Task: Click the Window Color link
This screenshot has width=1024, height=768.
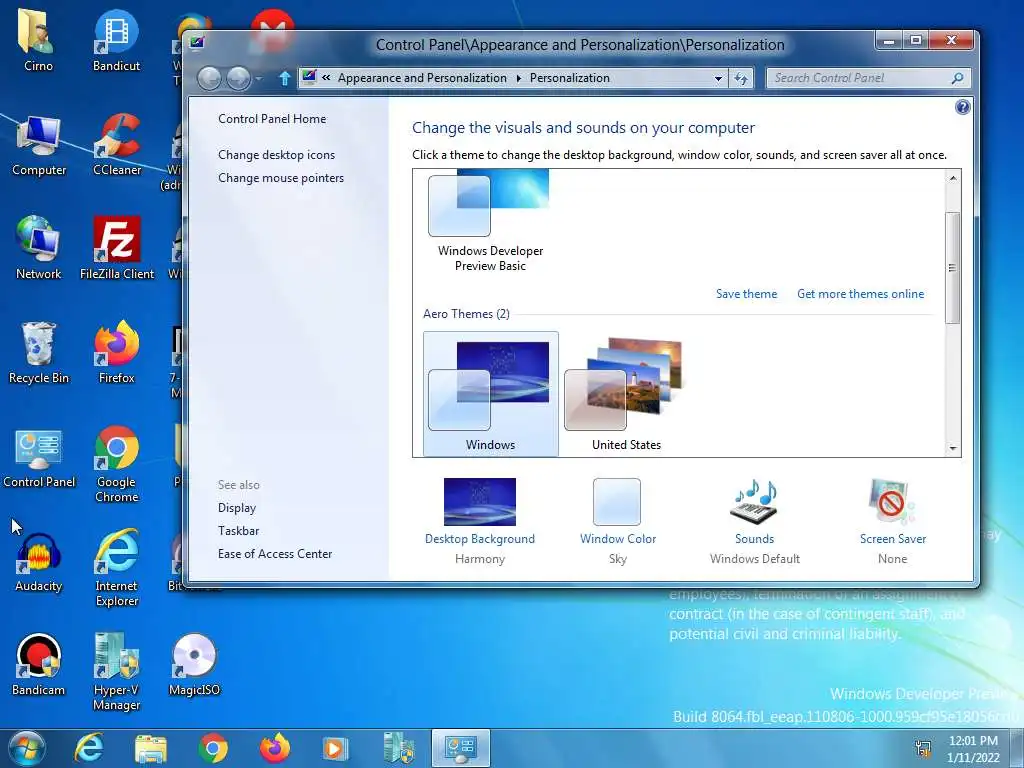Action: coord(618,539)
